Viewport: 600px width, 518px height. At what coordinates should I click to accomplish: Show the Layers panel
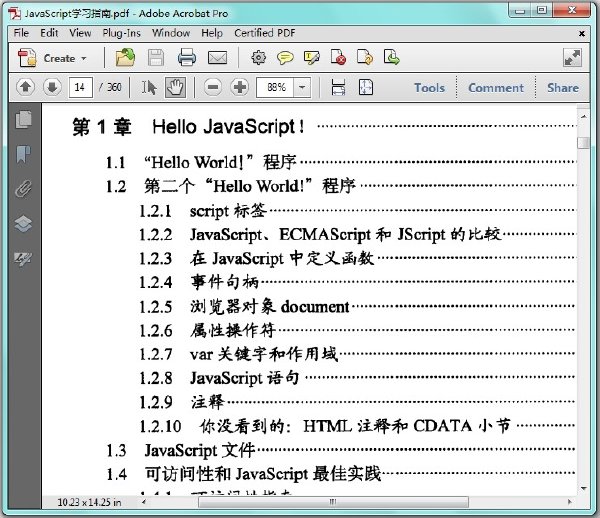click(x=23, y=223)
